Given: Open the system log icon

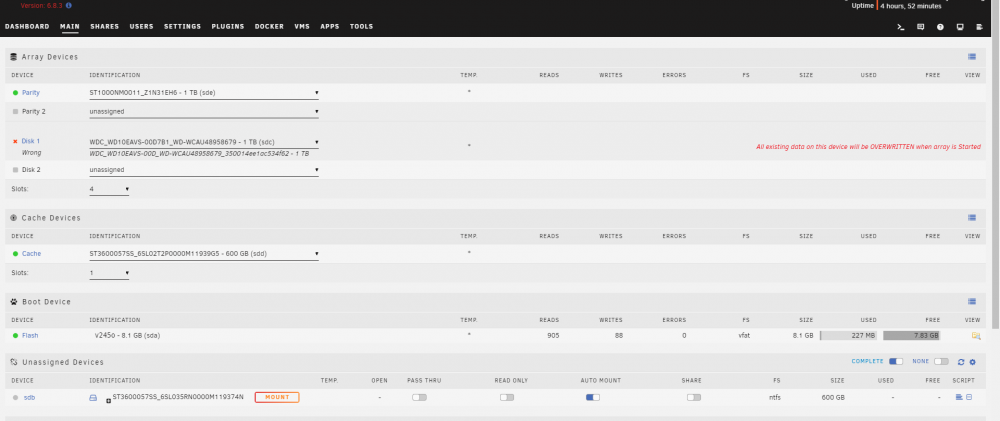Looking at the screenshot, I should click(x=980, y=27).
